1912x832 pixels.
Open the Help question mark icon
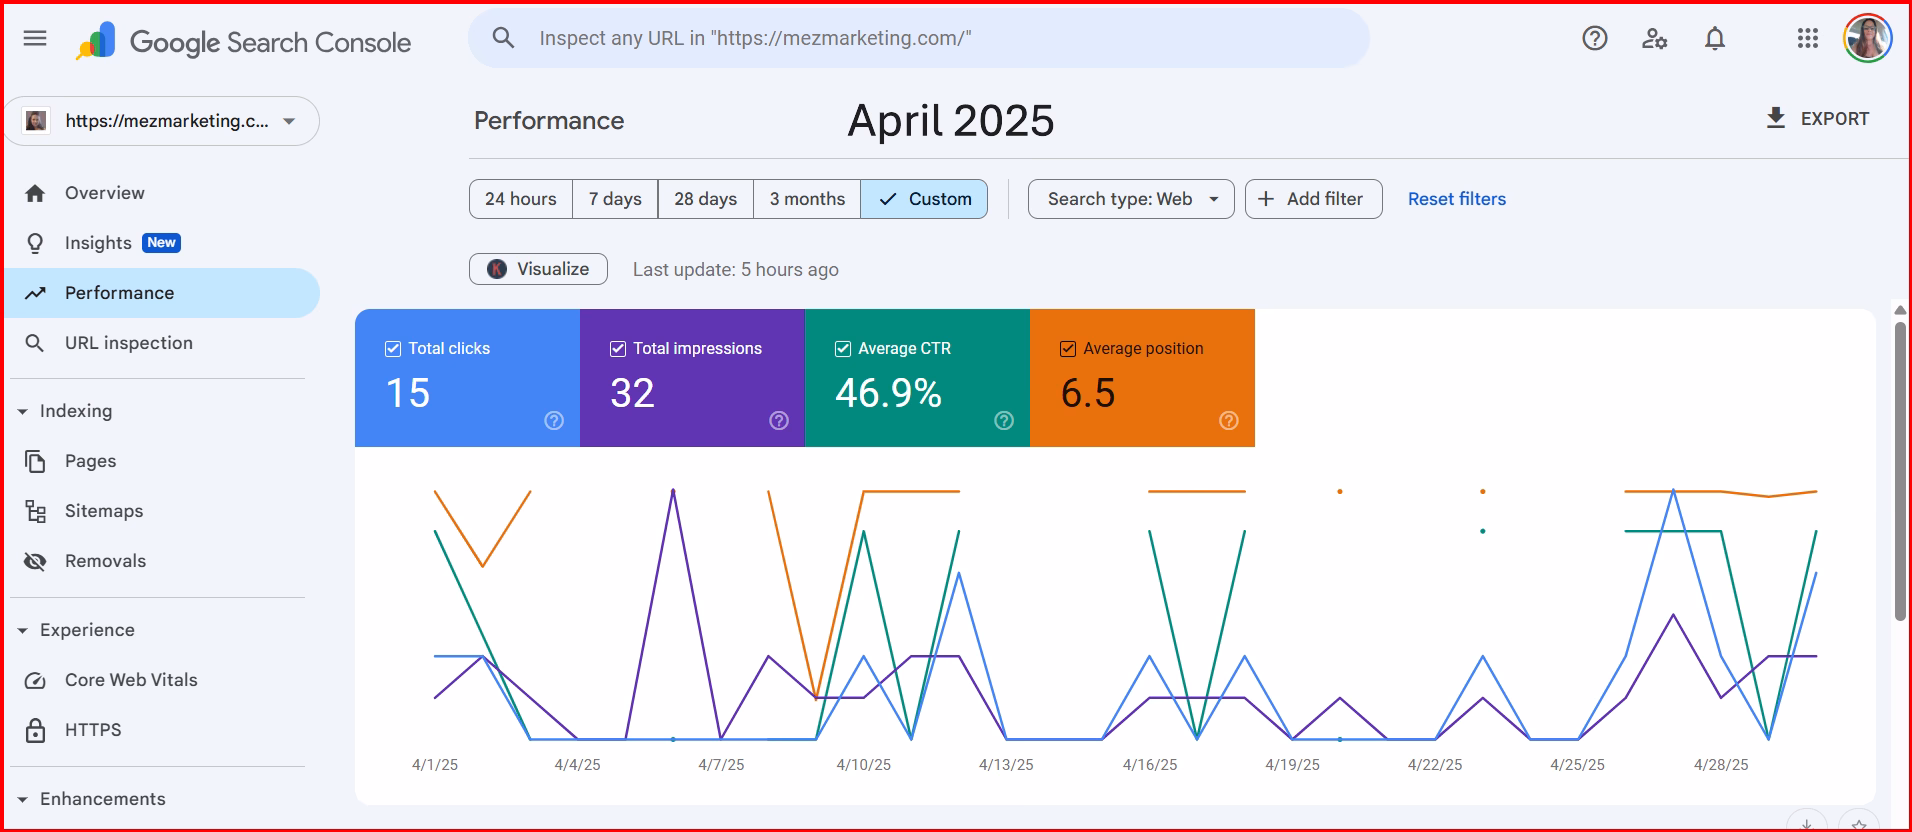pyautogui.click(x=1595, y=39)
